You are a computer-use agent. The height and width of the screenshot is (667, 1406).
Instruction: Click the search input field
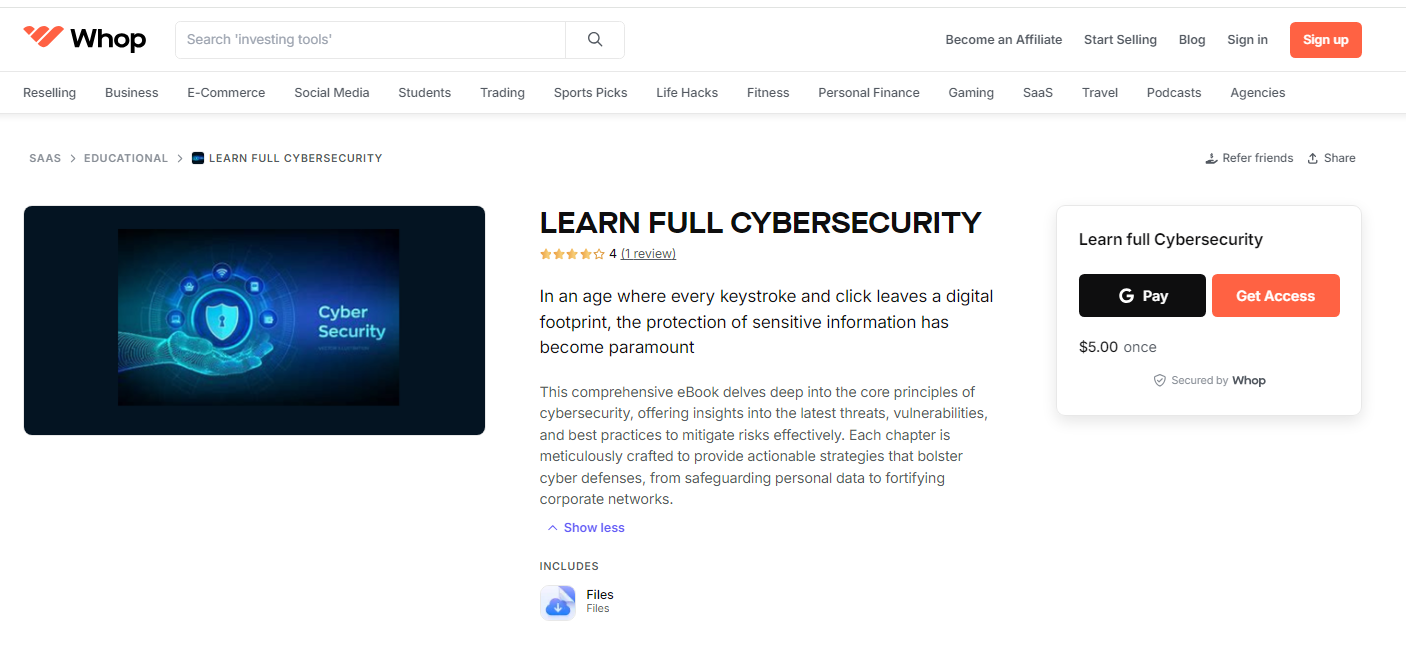(370, 39)
